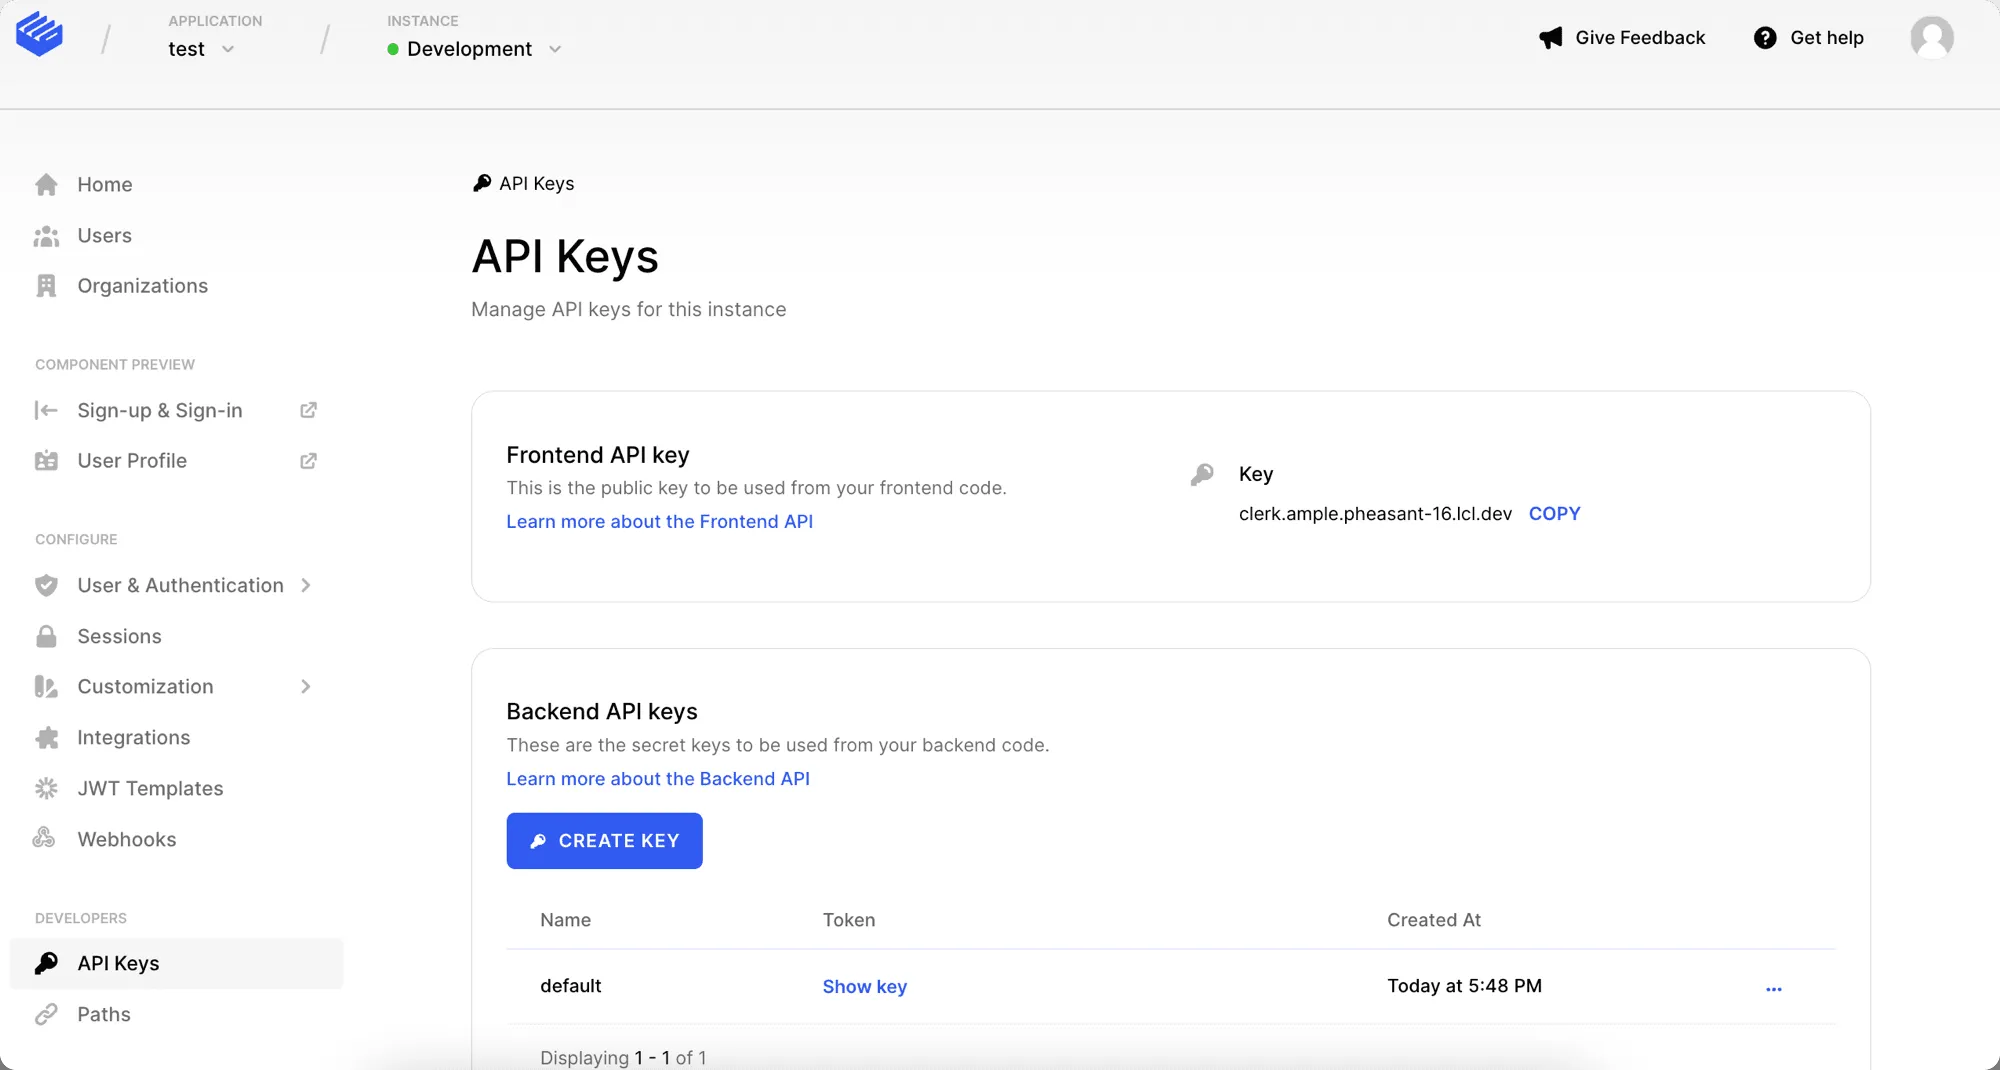Click the Token column header
Screen dimensions: 2000x1070
[x=849, y=920]
